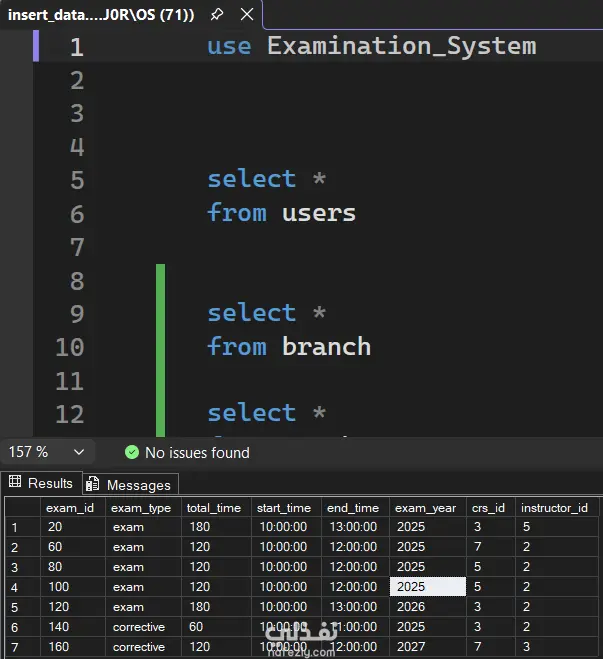Viewport: 603px width, 659px height.
Task: Select row 7 via its row header
Action: [15, 647]
